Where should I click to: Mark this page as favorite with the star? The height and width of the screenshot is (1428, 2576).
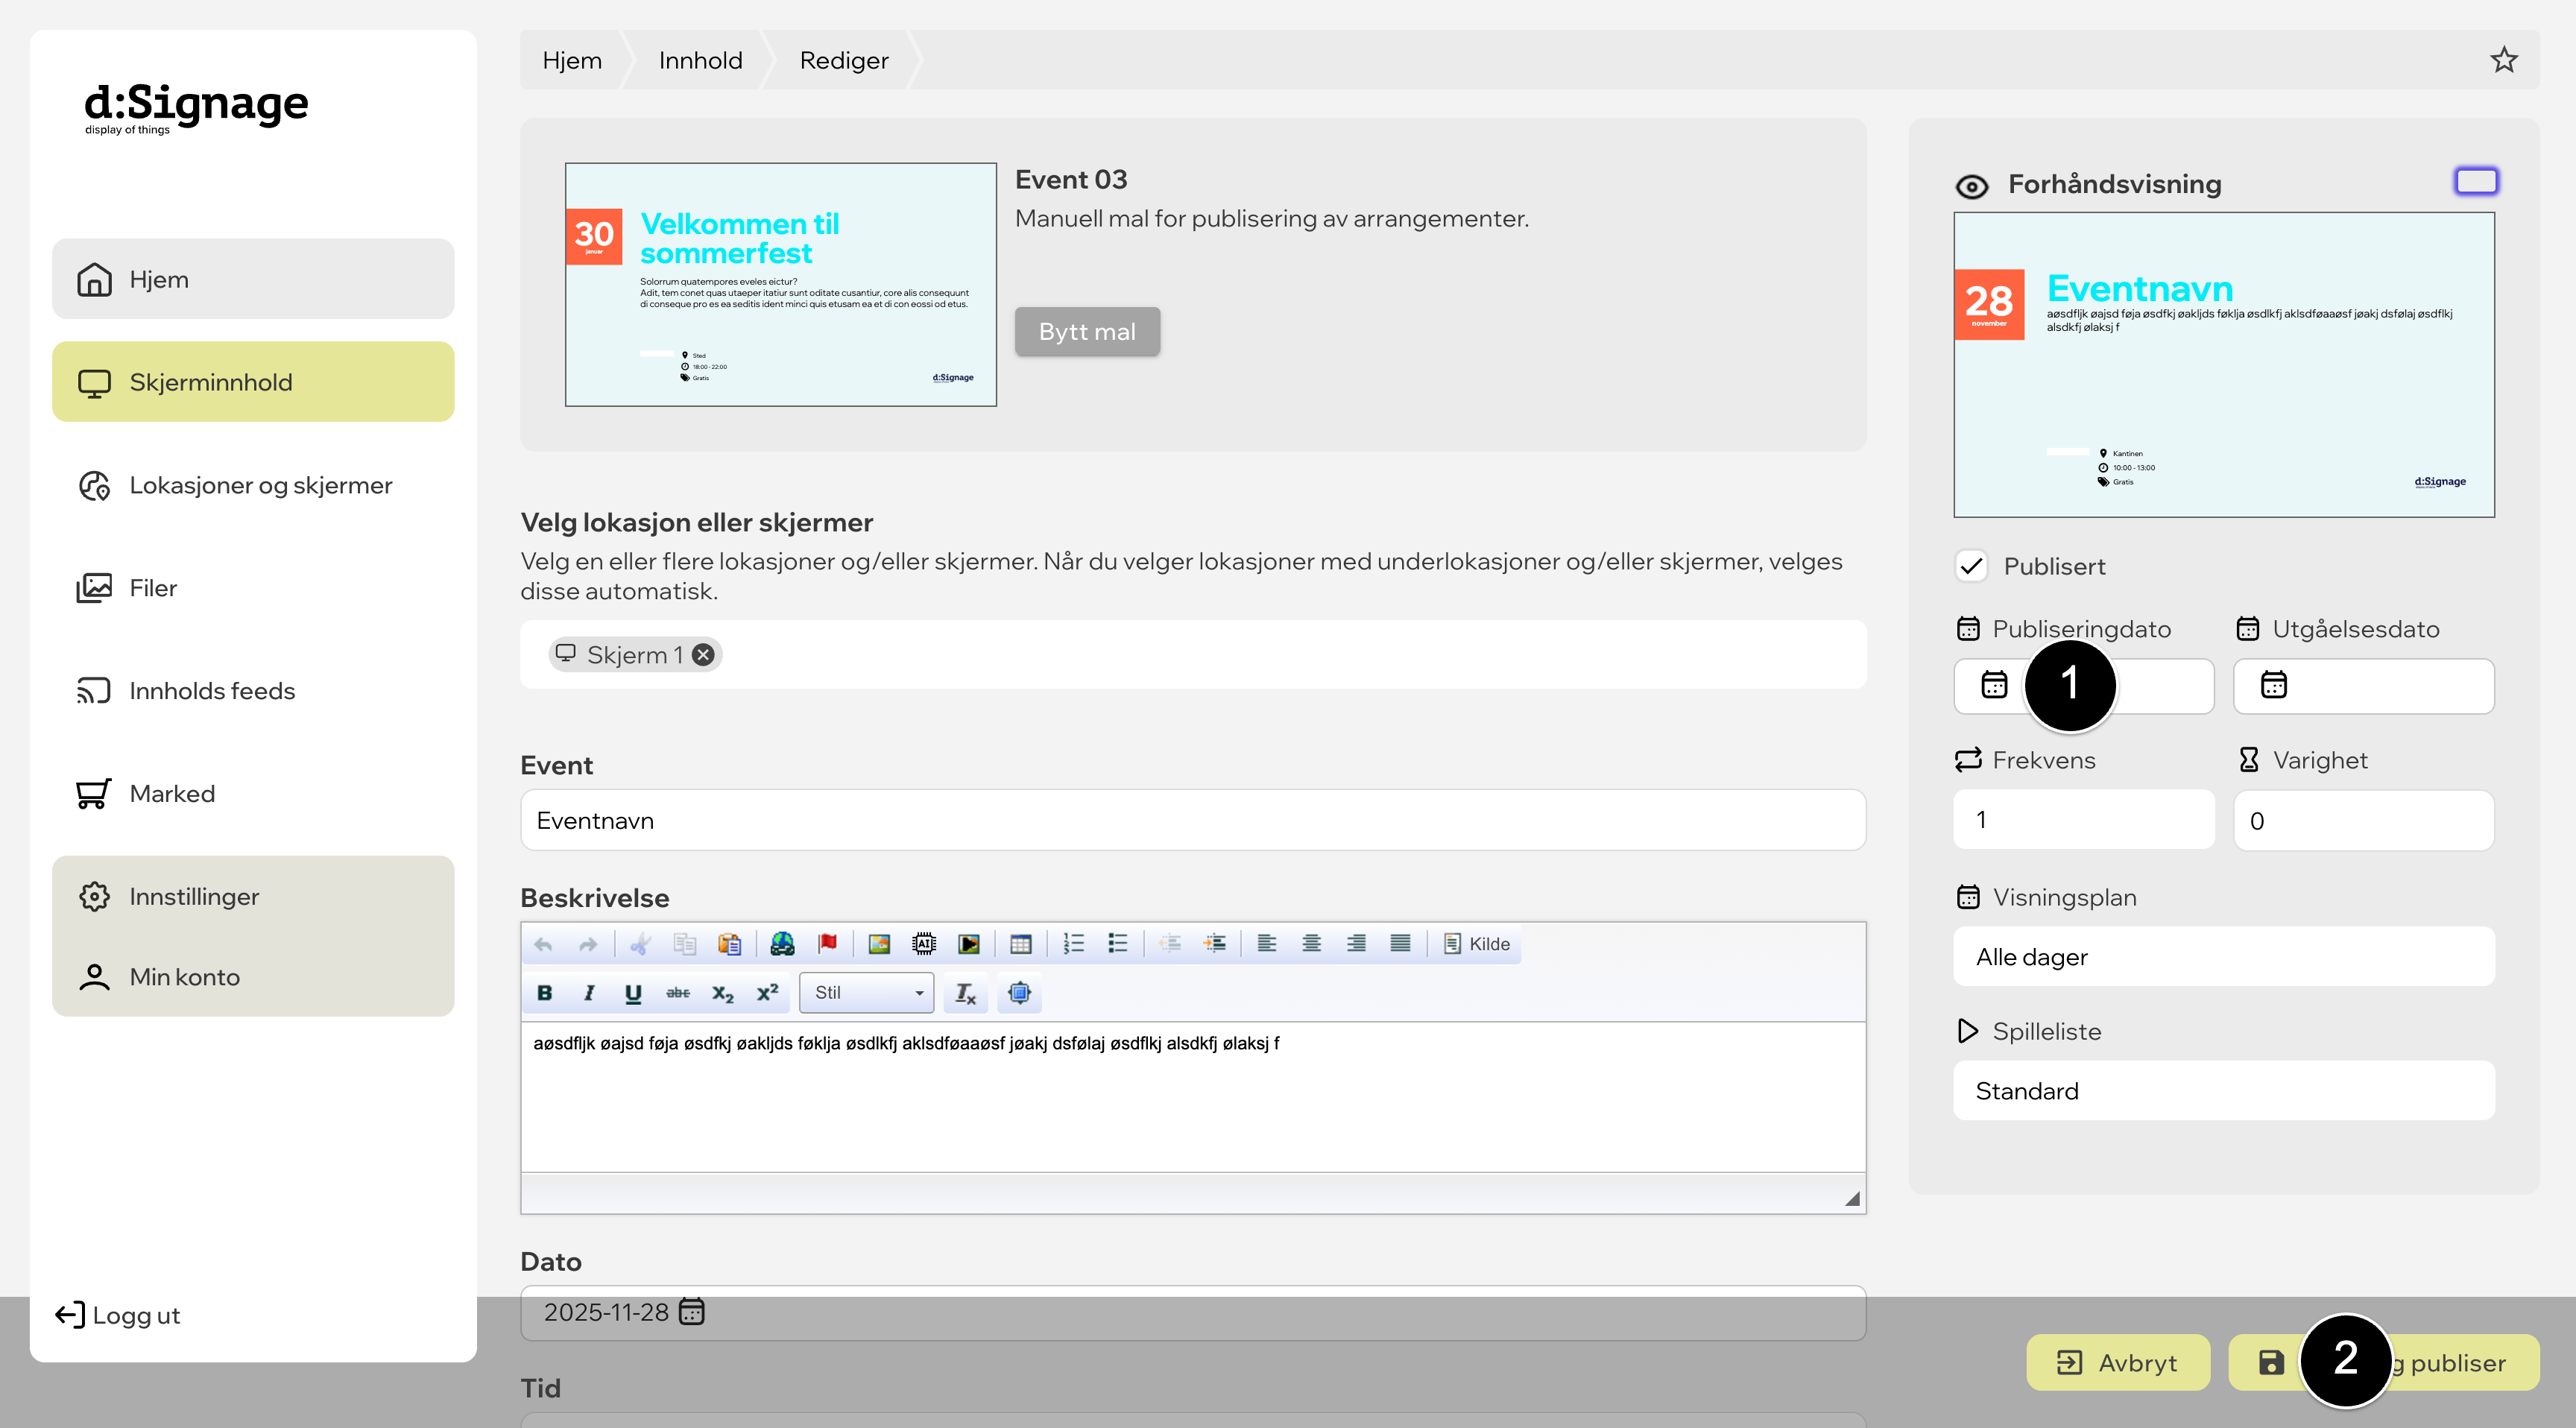coord(2504,60)
